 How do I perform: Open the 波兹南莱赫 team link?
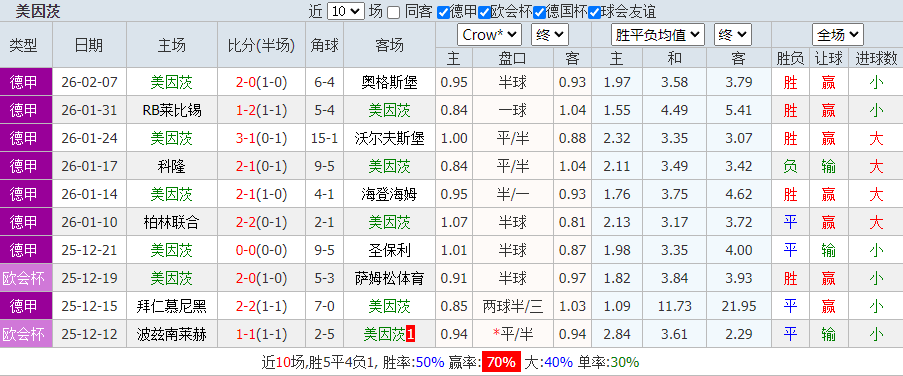pos(172,334)
